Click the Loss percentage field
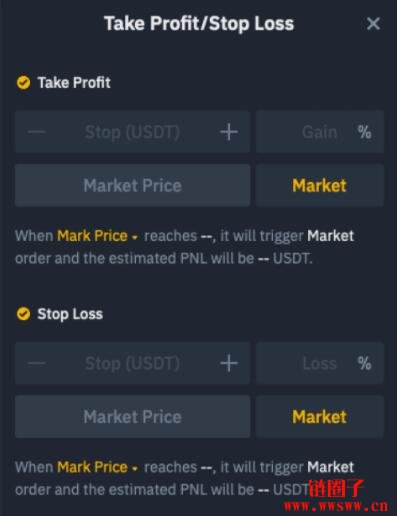The width and height of the screenshot is (397, 516). coord(320,363)
